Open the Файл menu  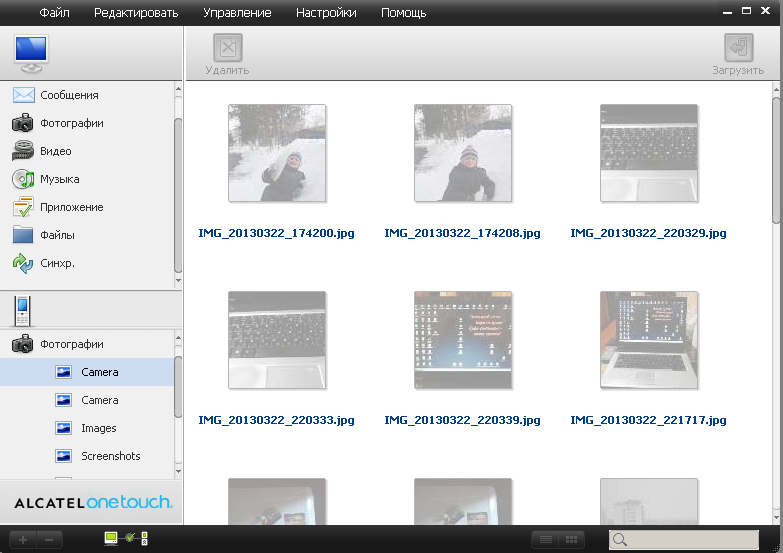click(54, 12)
